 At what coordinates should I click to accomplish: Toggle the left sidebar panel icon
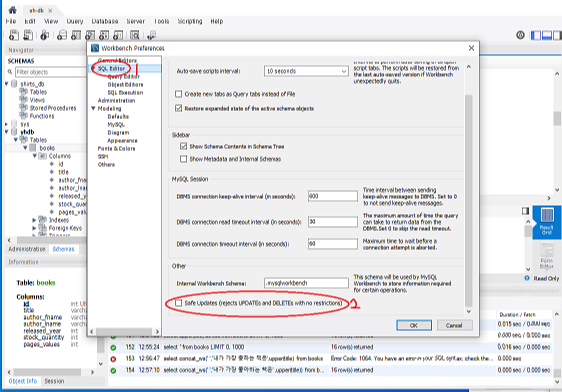pos(536,35)
